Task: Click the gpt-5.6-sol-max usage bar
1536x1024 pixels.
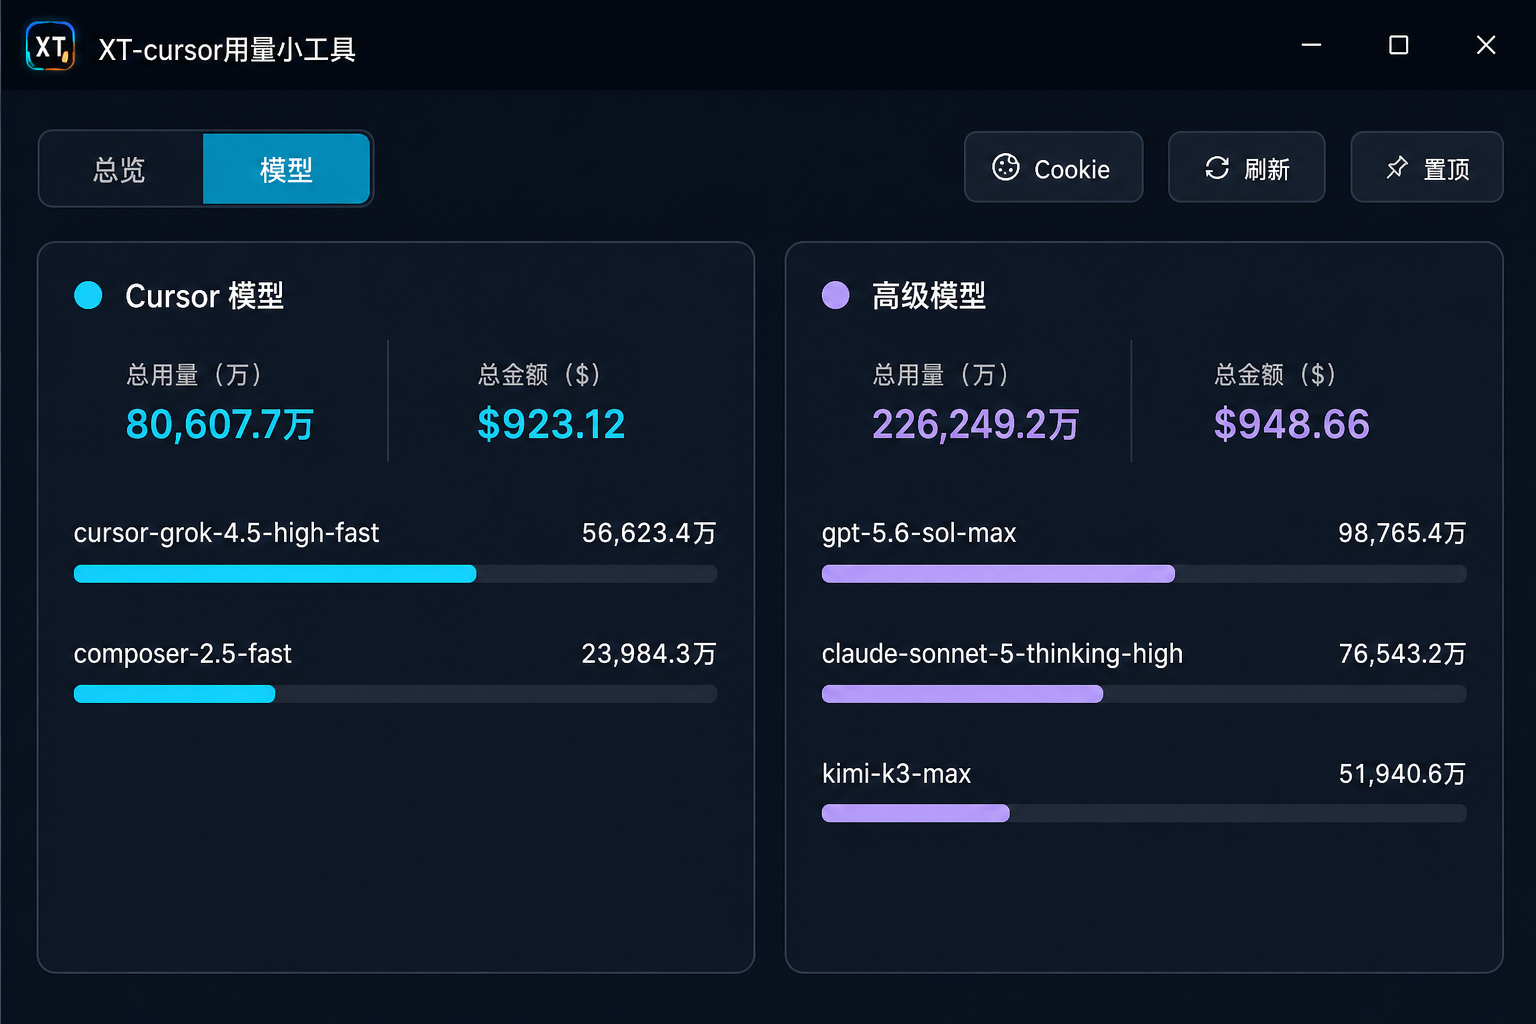Action: click(x=1144, y=574)
